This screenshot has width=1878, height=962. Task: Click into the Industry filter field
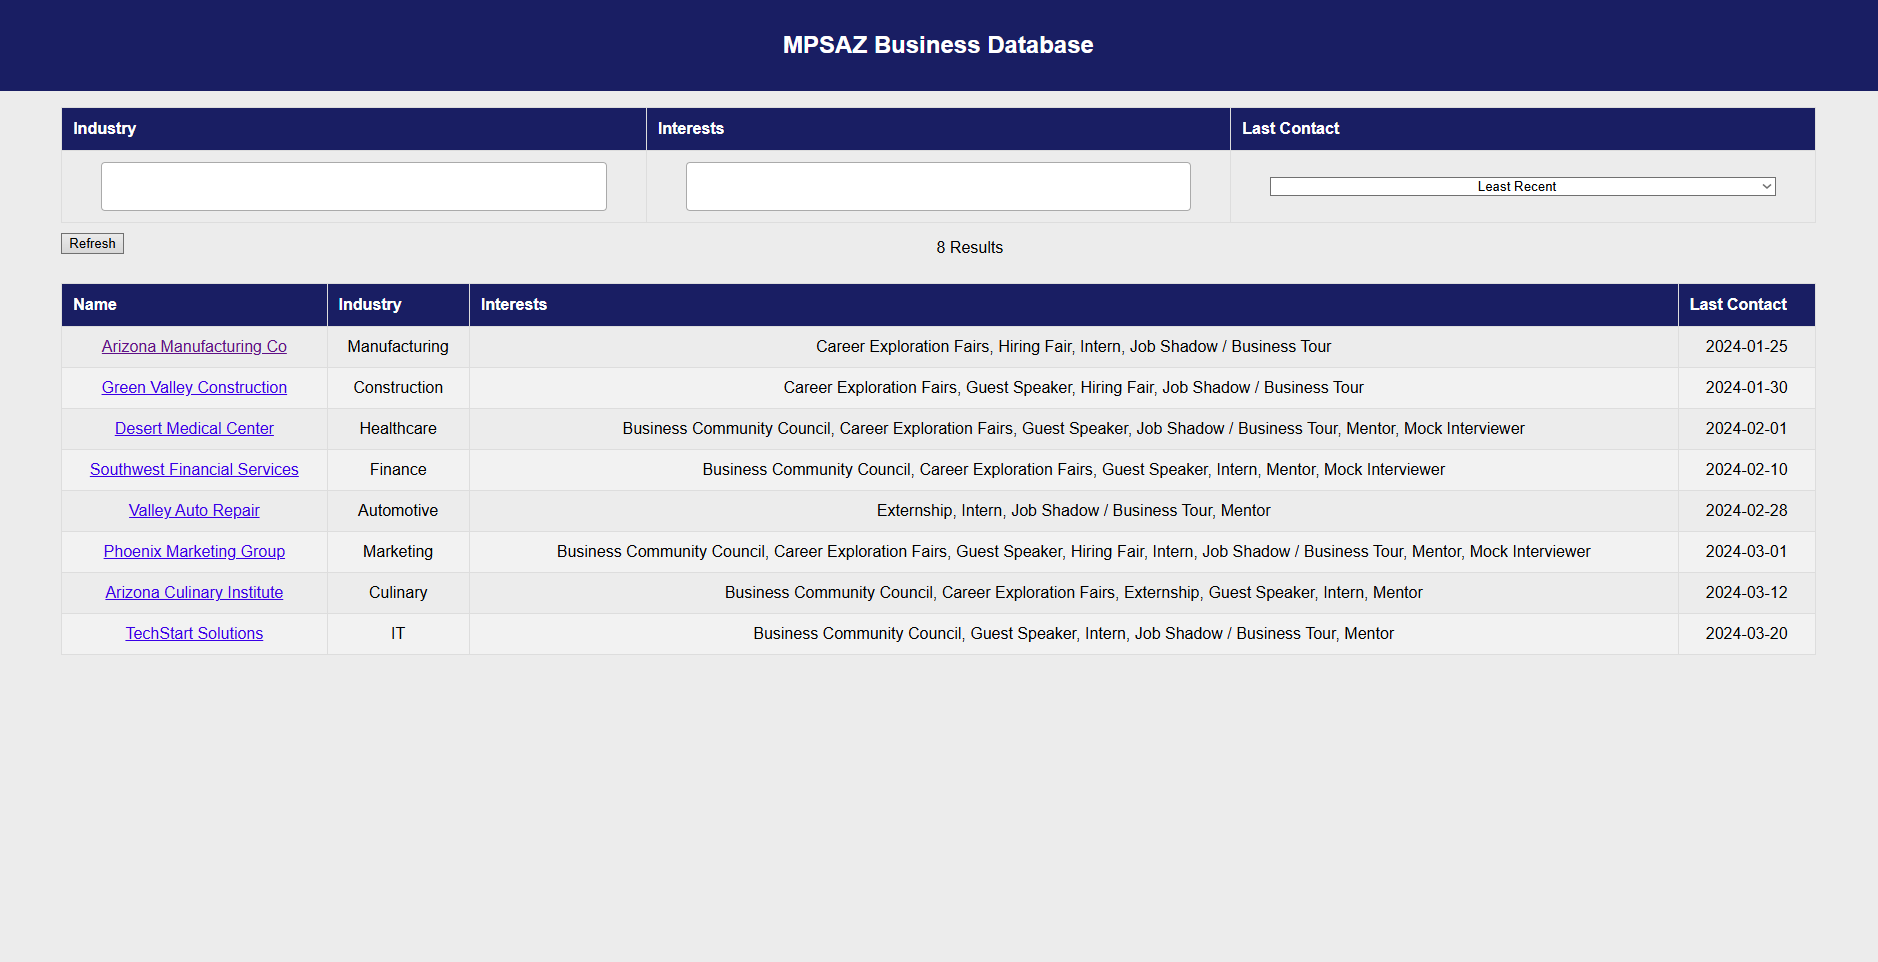(x=353, y=186)
